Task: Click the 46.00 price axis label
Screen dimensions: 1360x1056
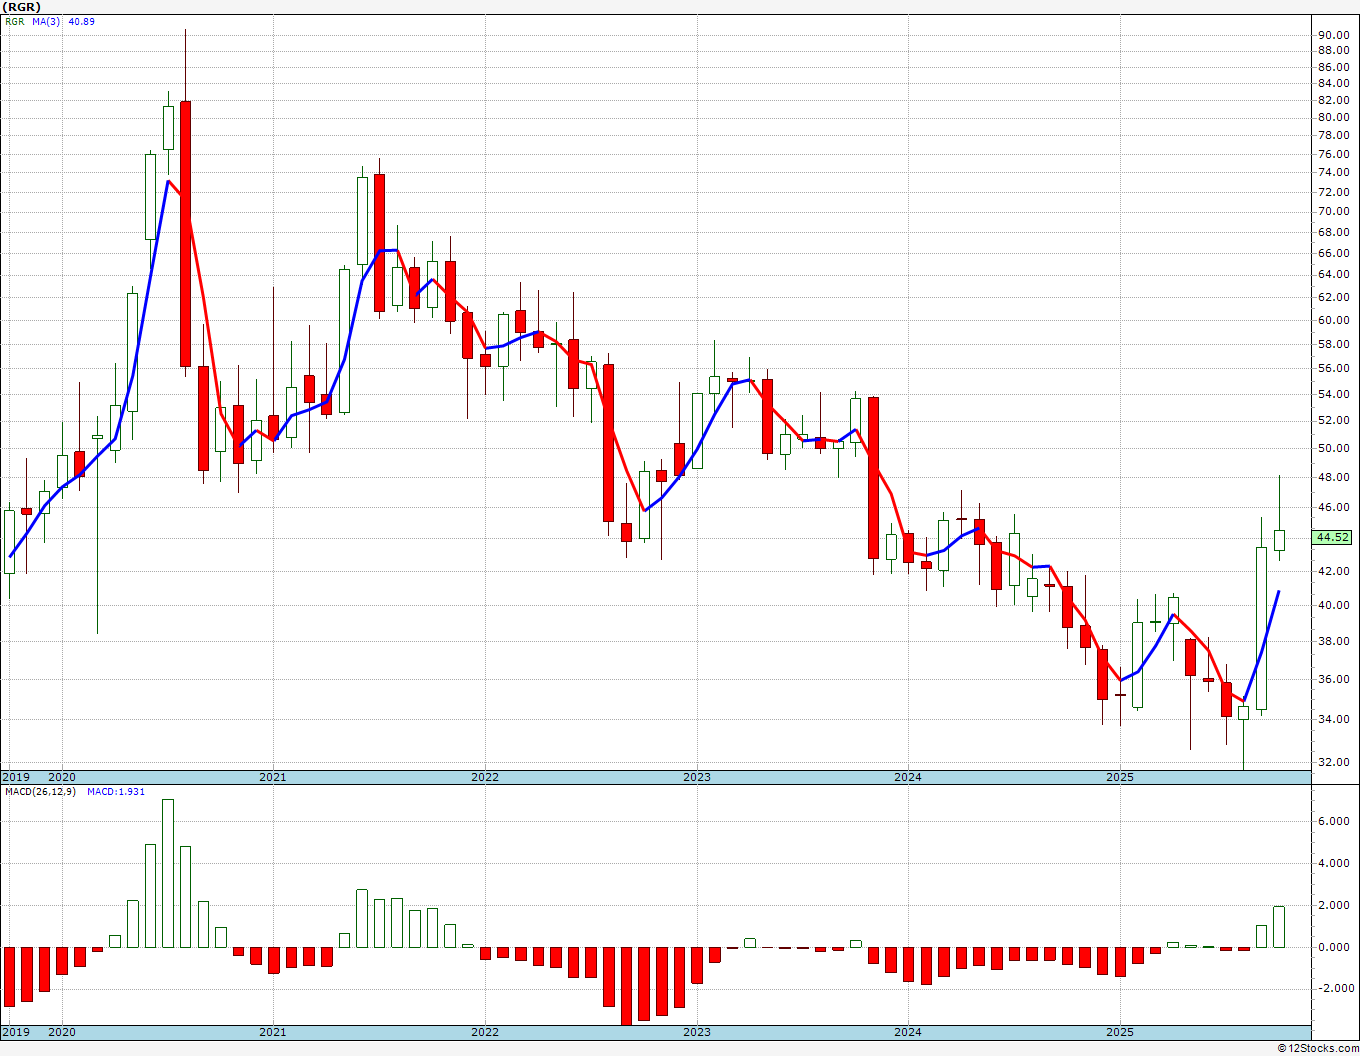Action: 1334,507
